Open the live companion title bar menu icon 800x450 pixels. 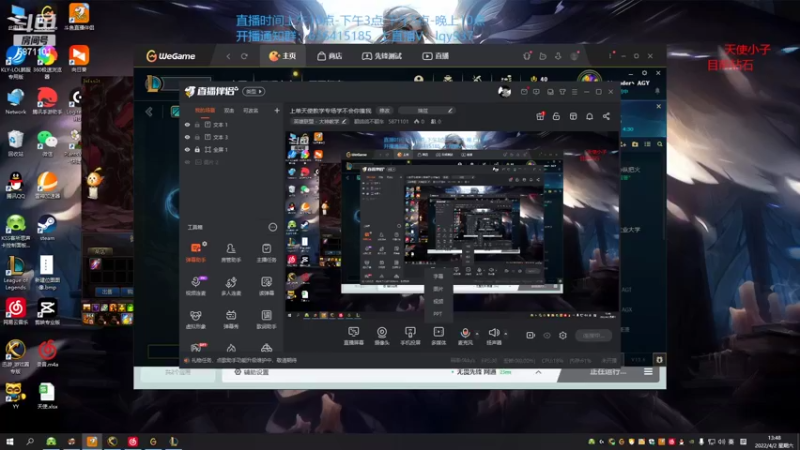pyautogui.click(x=574, y=92)
